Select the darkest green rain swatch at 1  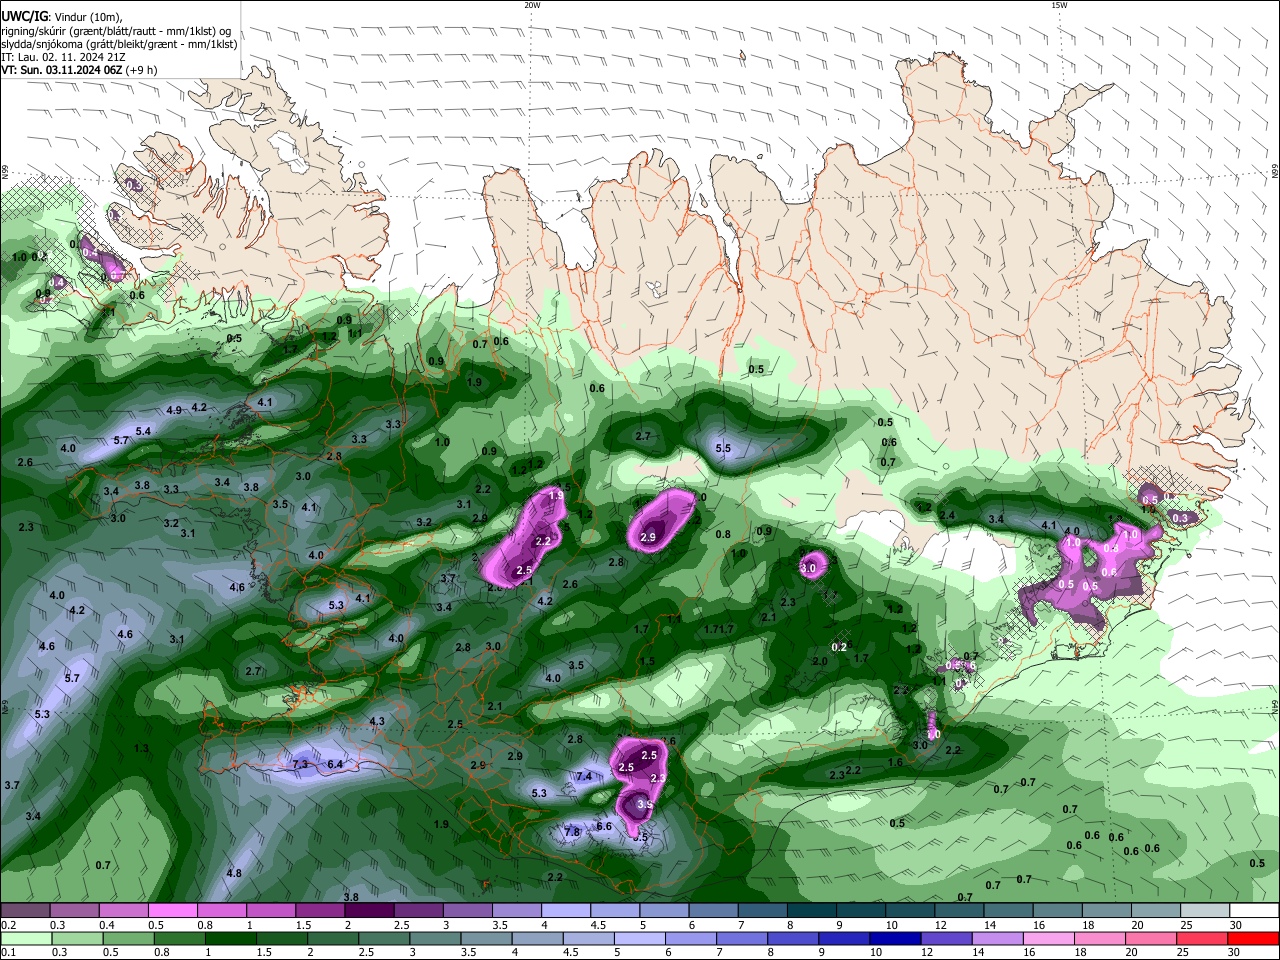230,938
